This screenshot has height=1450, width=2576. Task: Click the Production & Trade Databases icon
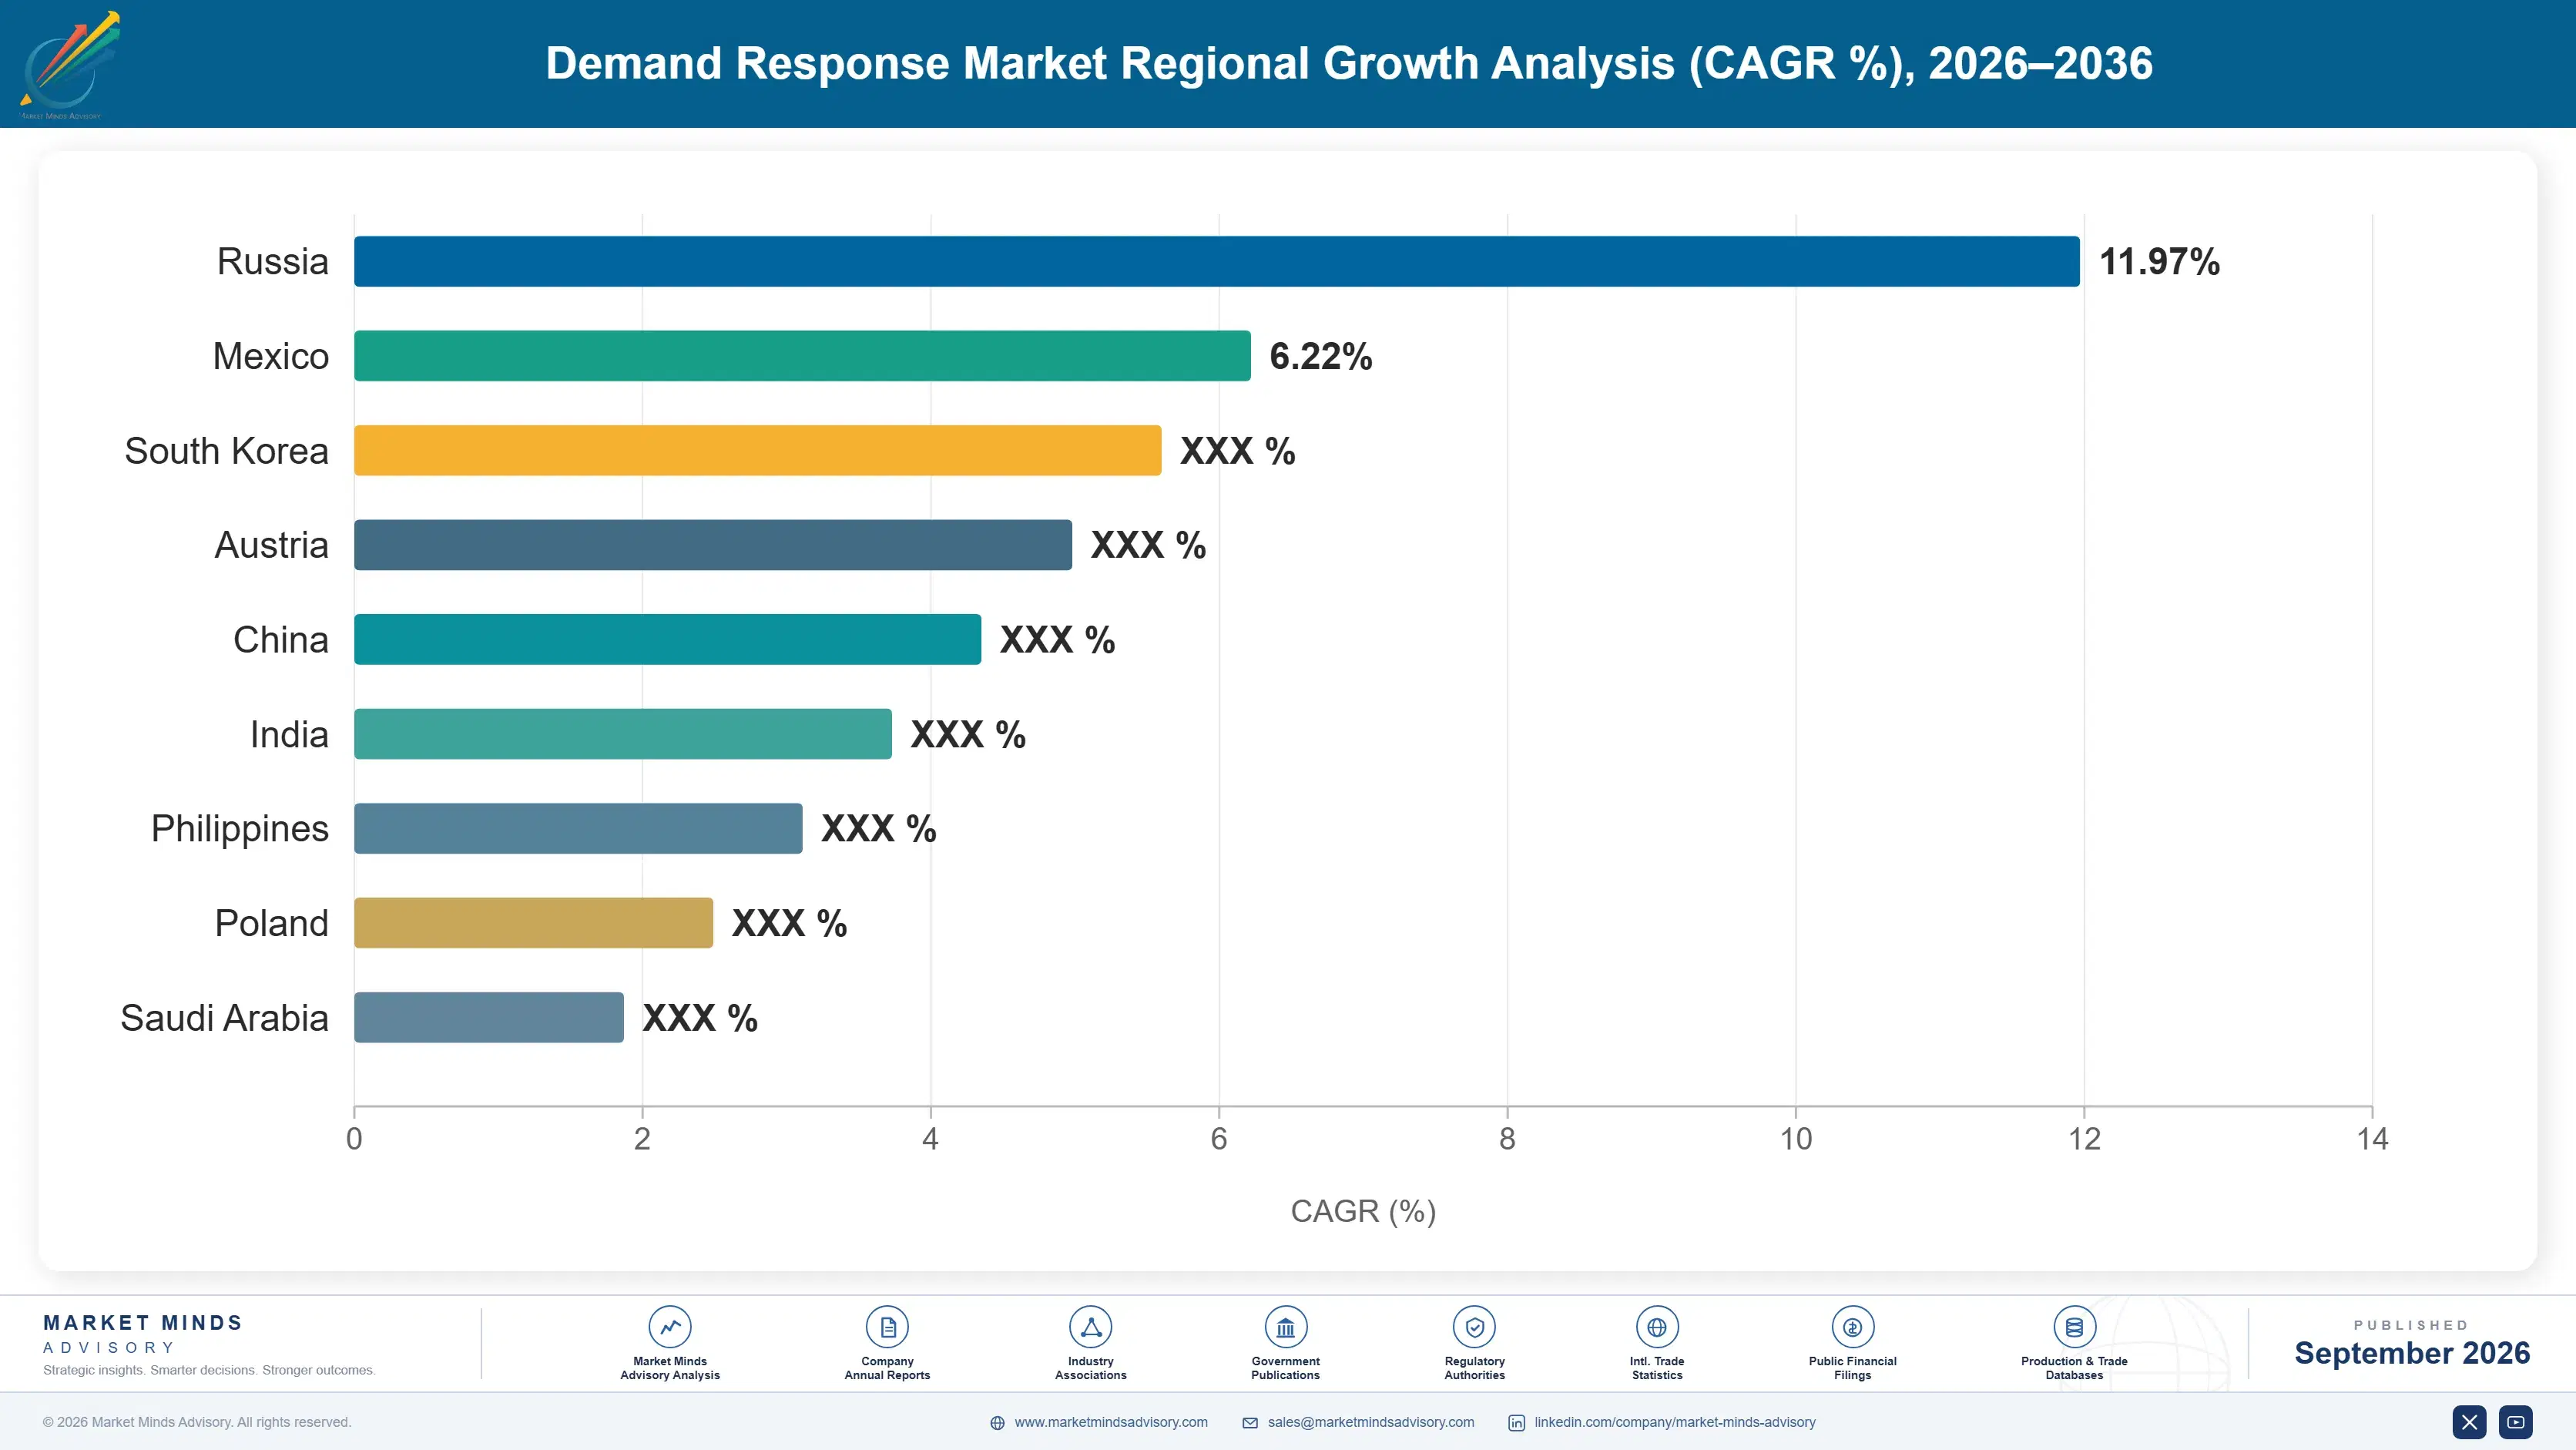(2074, 1327)
